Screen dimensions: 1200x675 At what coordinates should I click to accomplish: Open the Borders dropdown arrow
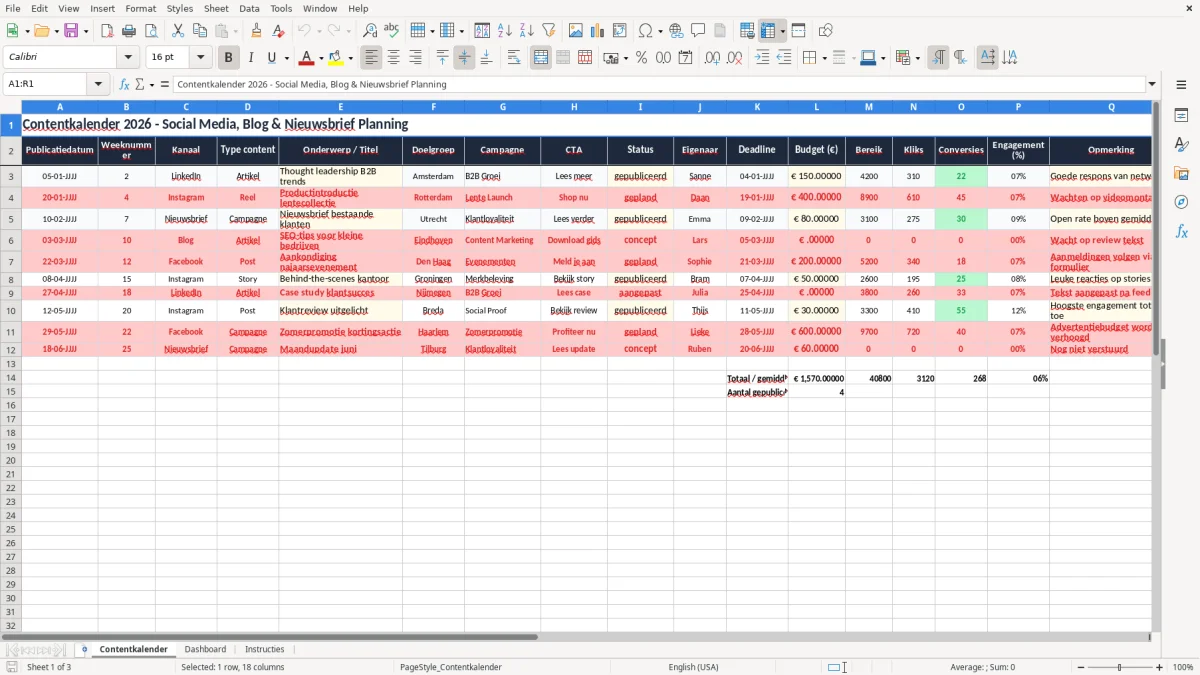[x=824, y=58]
